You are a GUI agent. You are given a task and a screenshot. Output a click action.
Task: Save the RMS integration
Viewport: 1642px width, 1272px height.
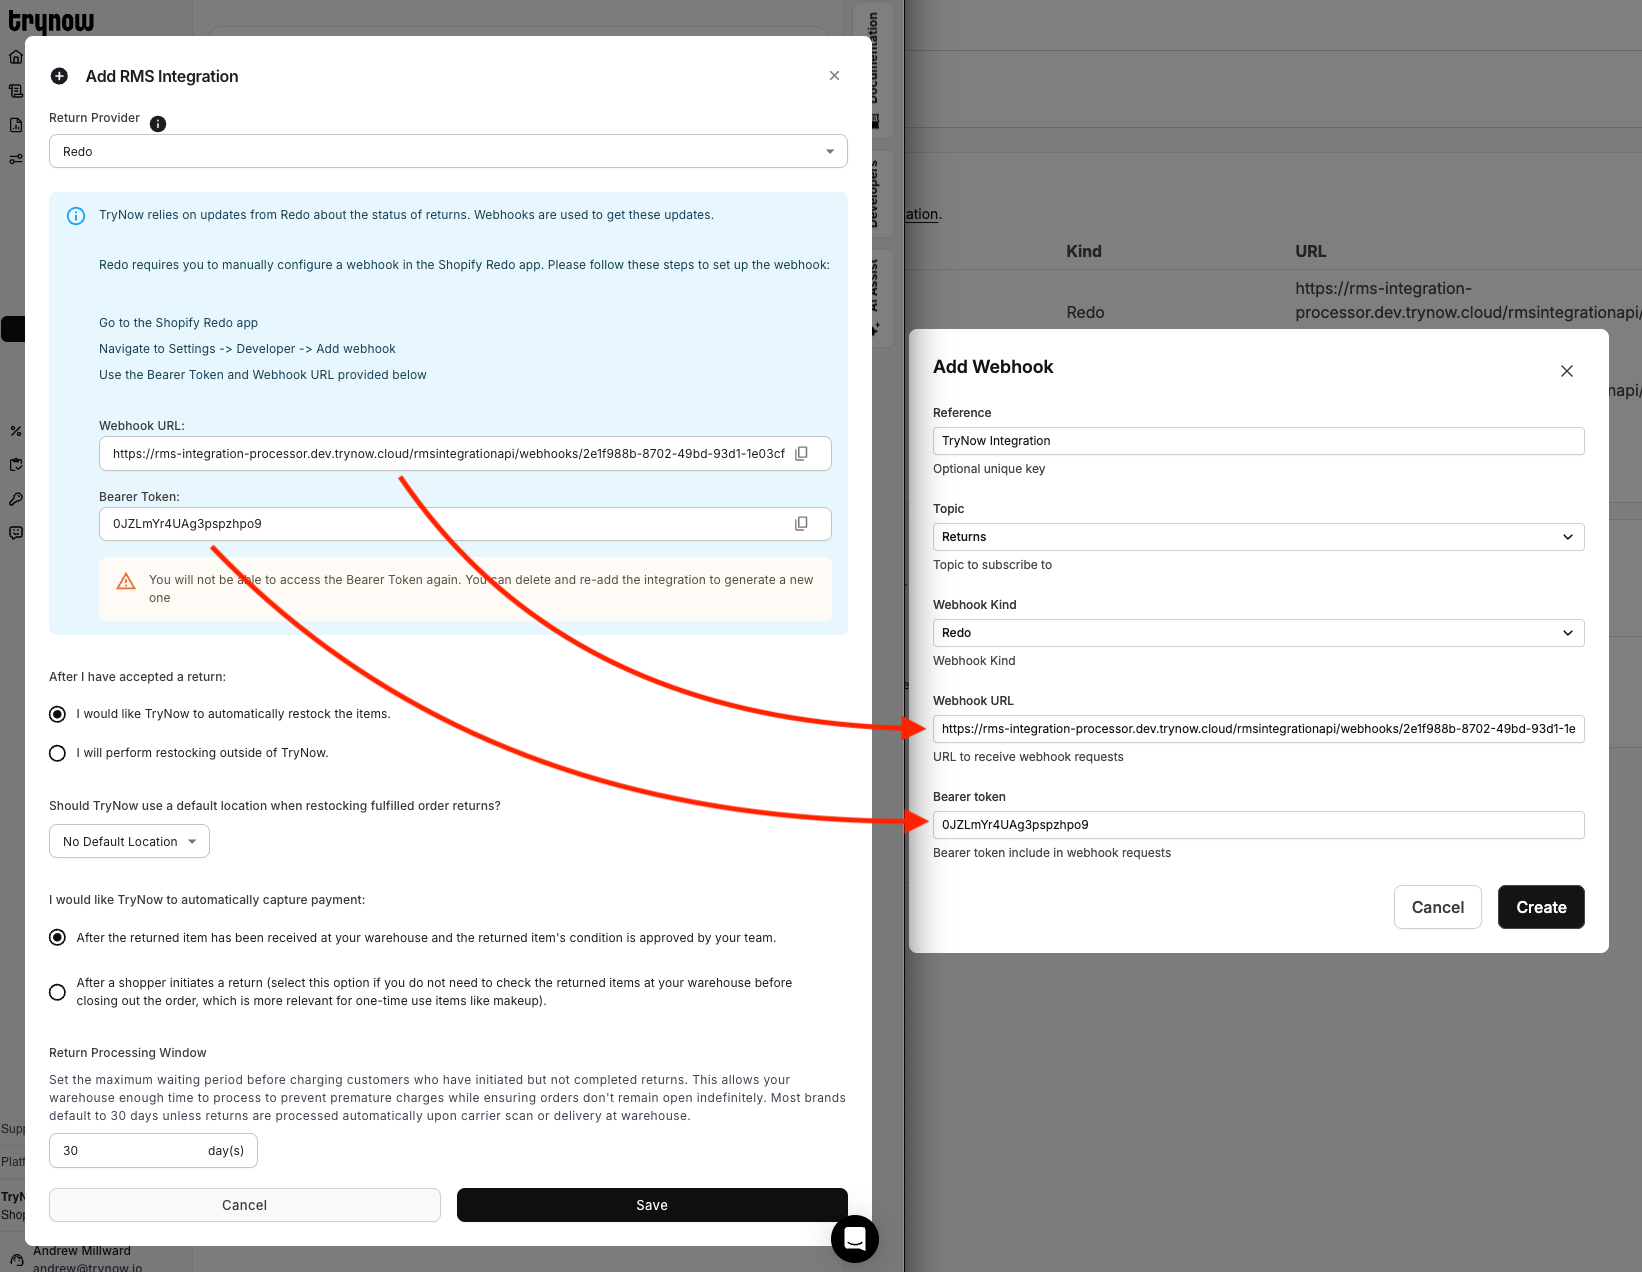pyautogui.click(x=652, y=1205)
